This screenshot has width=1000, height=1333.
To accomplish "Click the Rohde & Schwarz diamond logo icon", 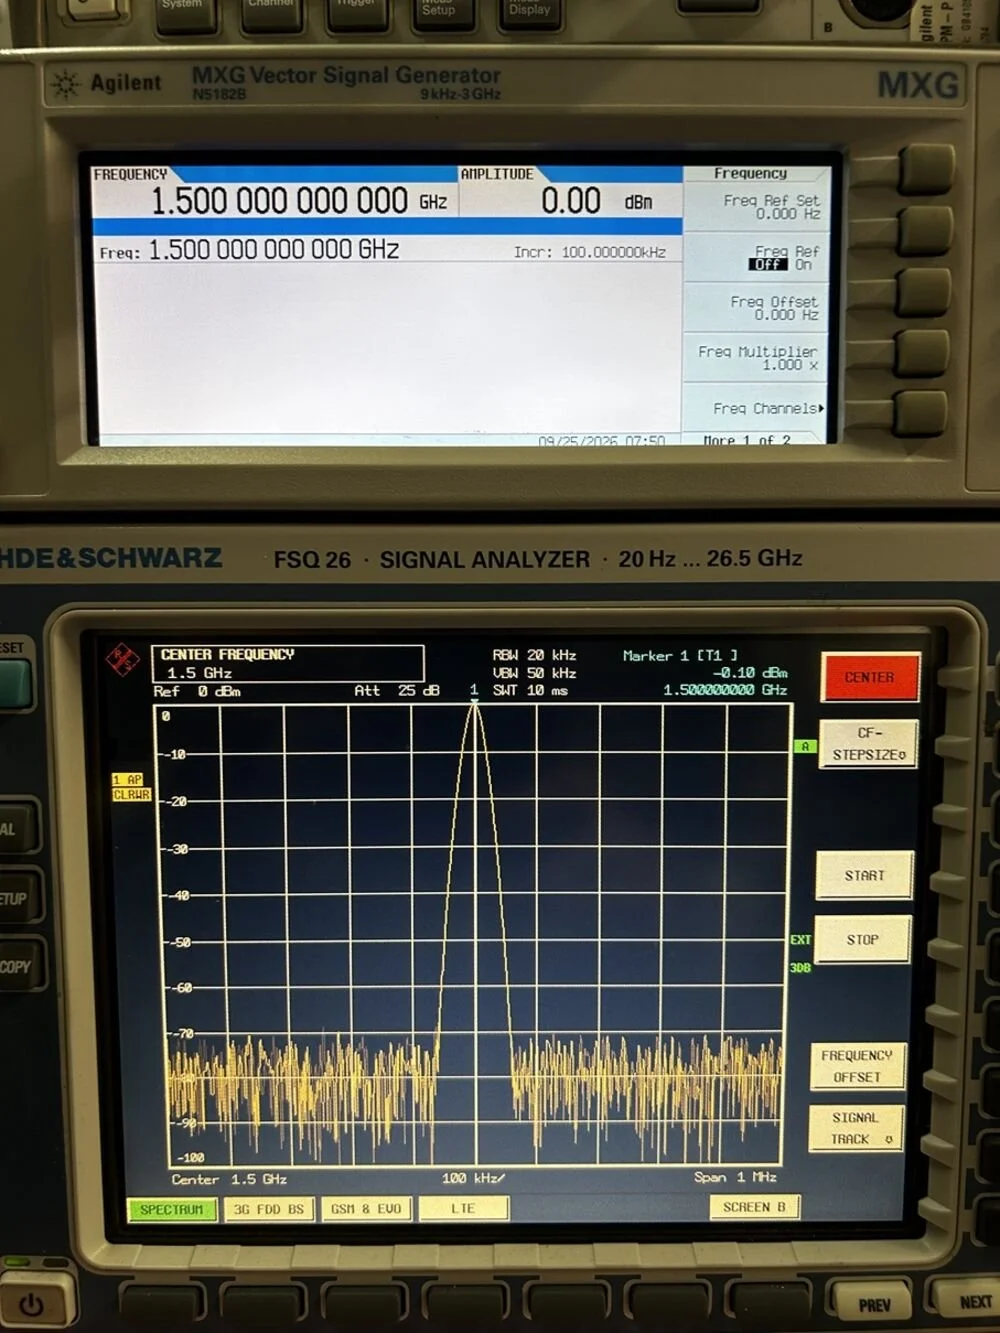I will tap(122, 659).
